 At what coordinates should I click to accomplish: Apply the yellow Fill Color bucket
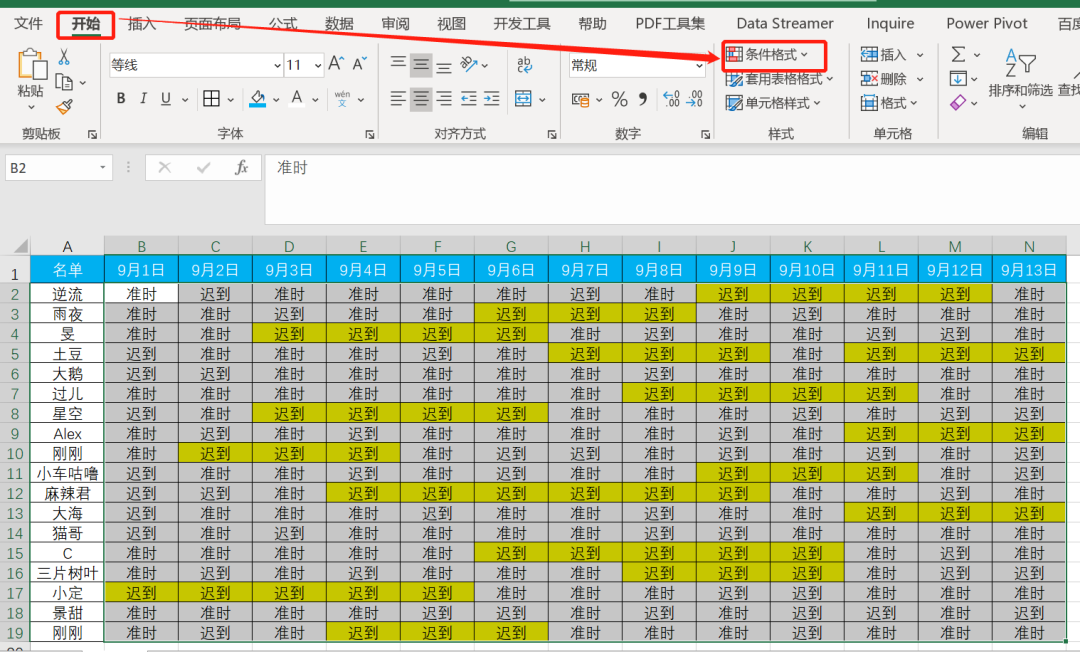click(258, 98)
